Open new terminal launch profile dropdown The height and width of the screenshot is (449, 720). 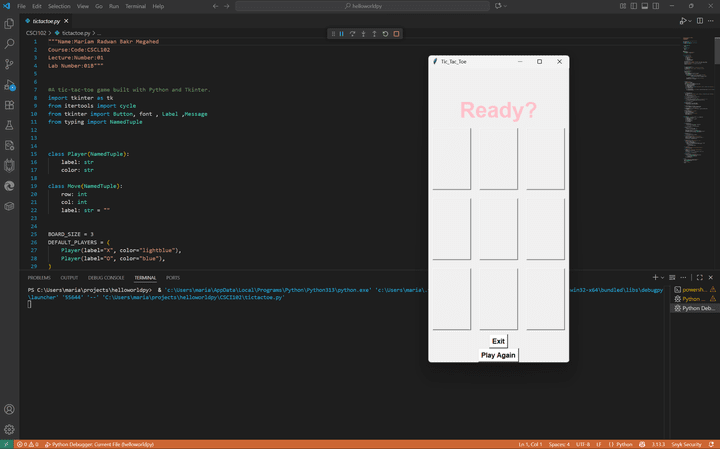click(665, 277)
